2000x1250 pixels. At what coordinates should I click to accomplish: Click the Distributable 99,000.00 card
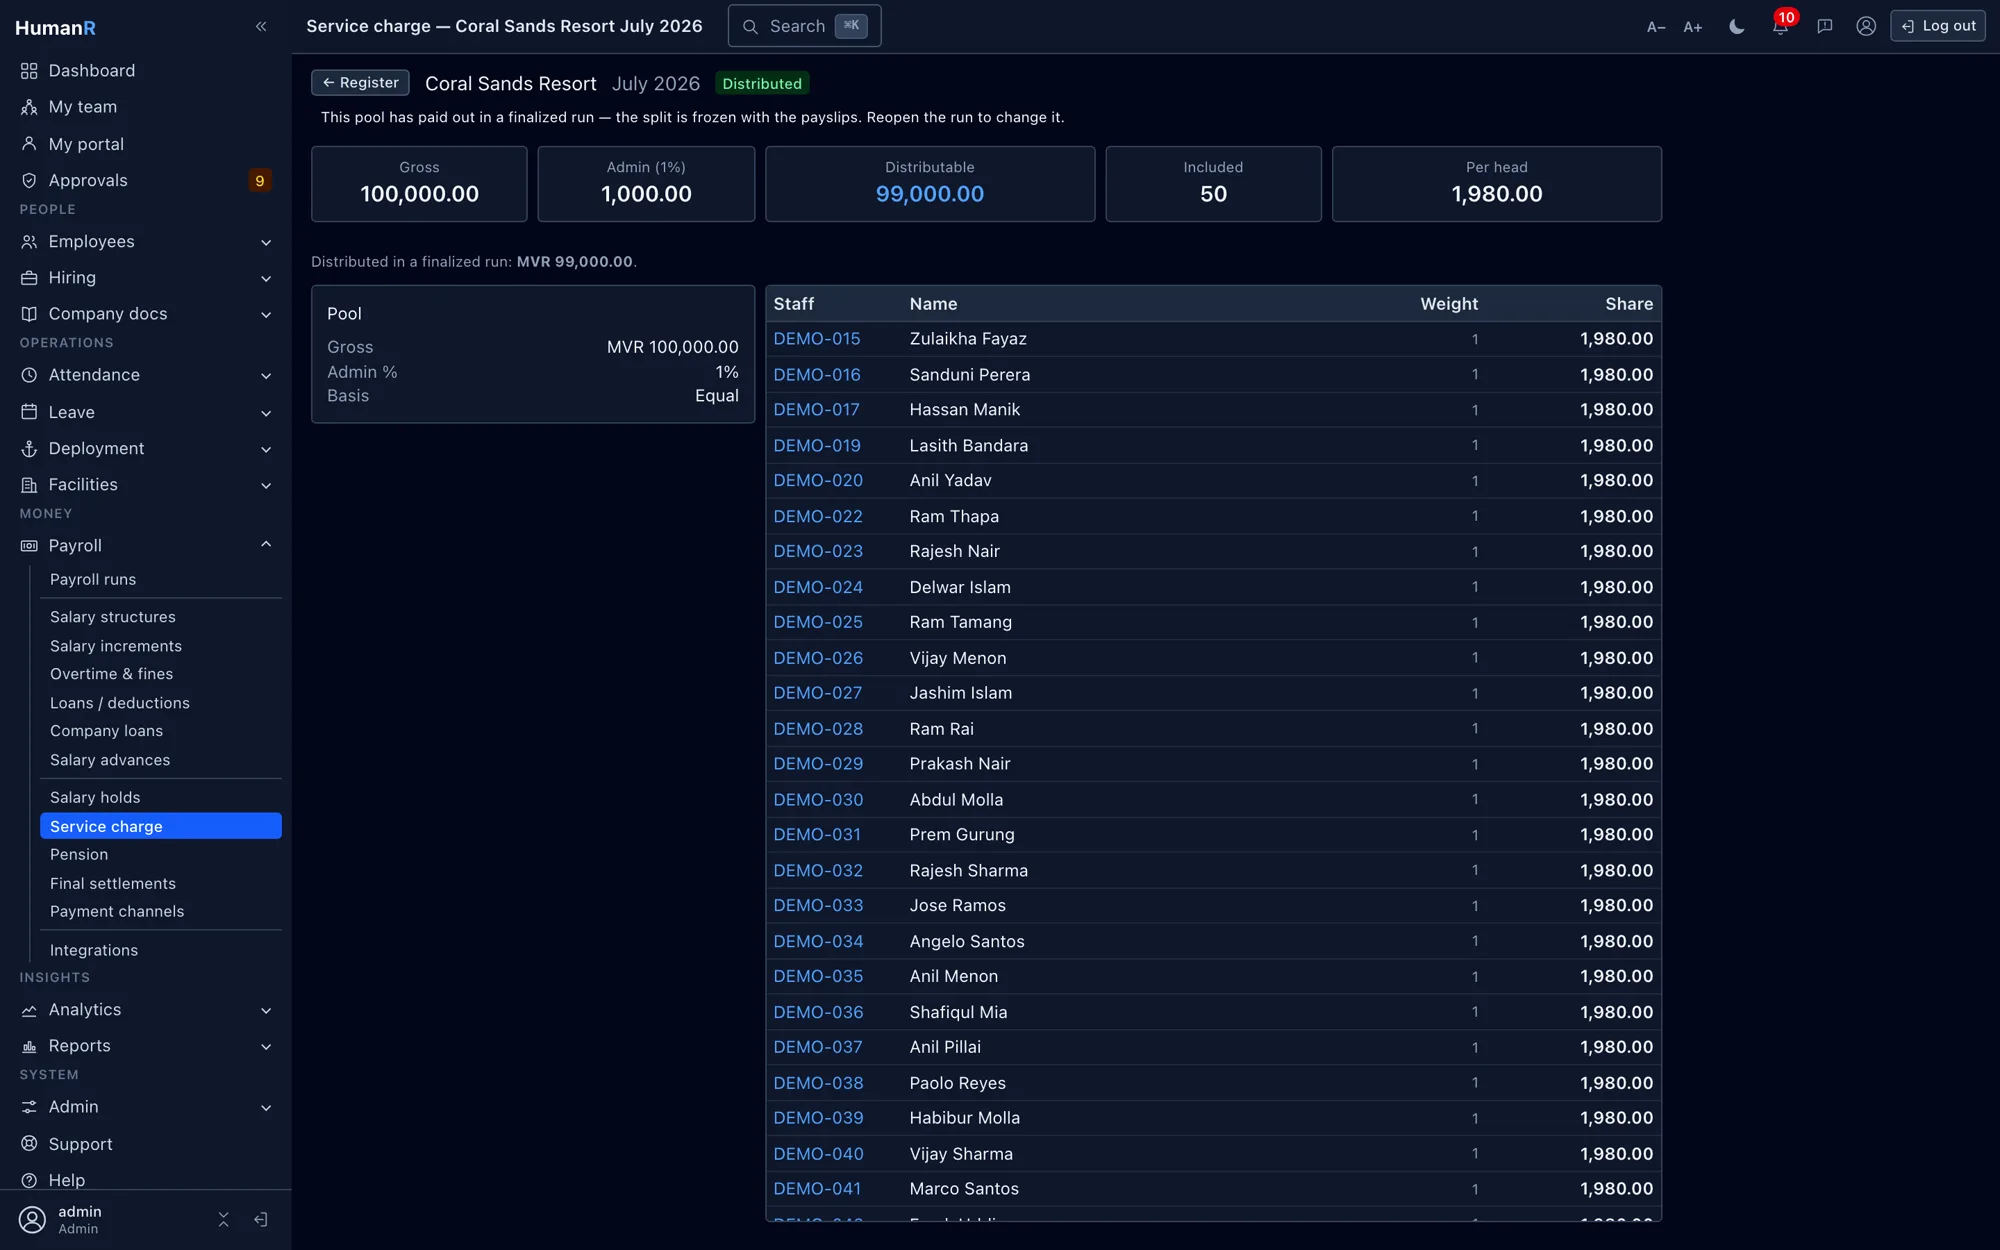tap(929, 184)
